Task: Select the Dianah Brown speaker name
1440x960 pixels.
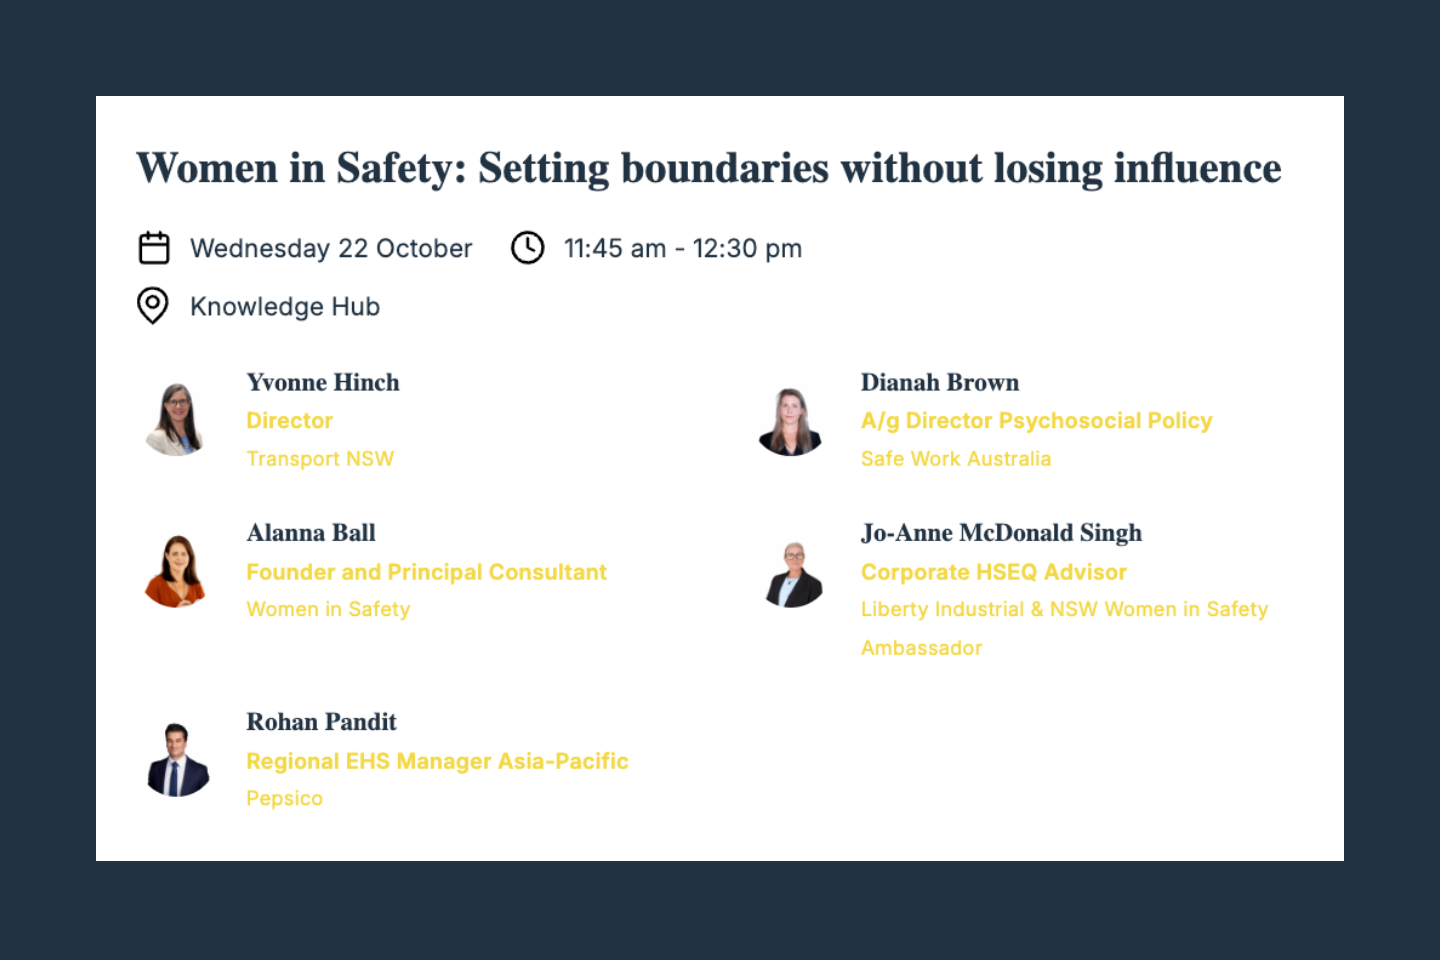Action: point(939,383)
